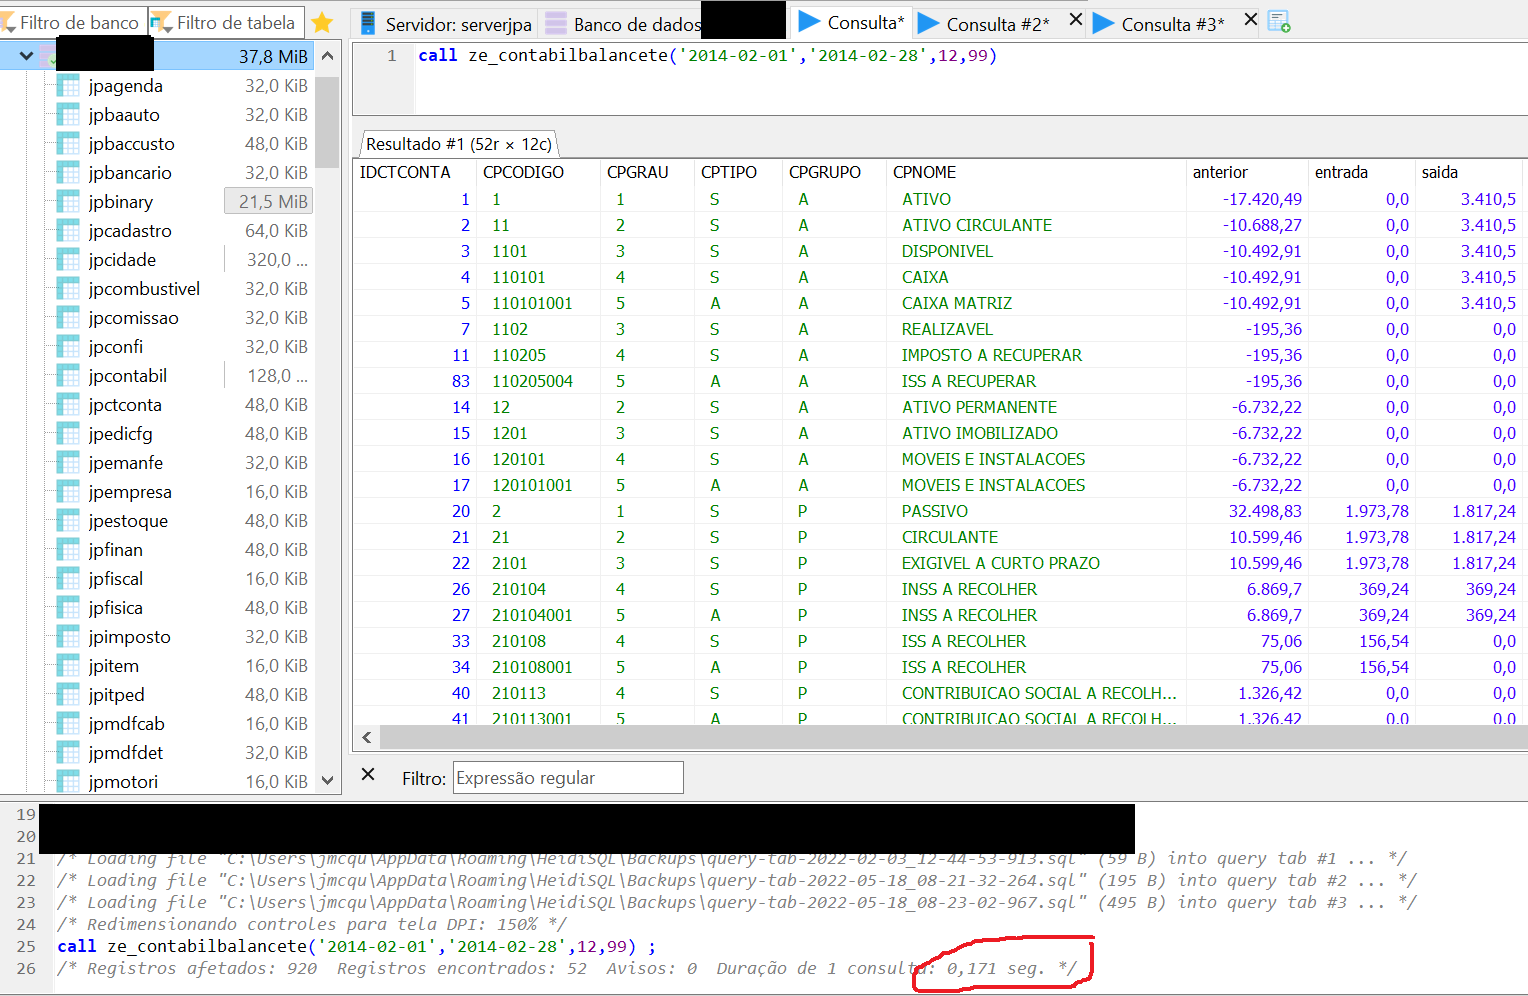The image size is (1528, 996).
Task: Click the IDCTCONTA column header
Action: (x=405, y=172)
